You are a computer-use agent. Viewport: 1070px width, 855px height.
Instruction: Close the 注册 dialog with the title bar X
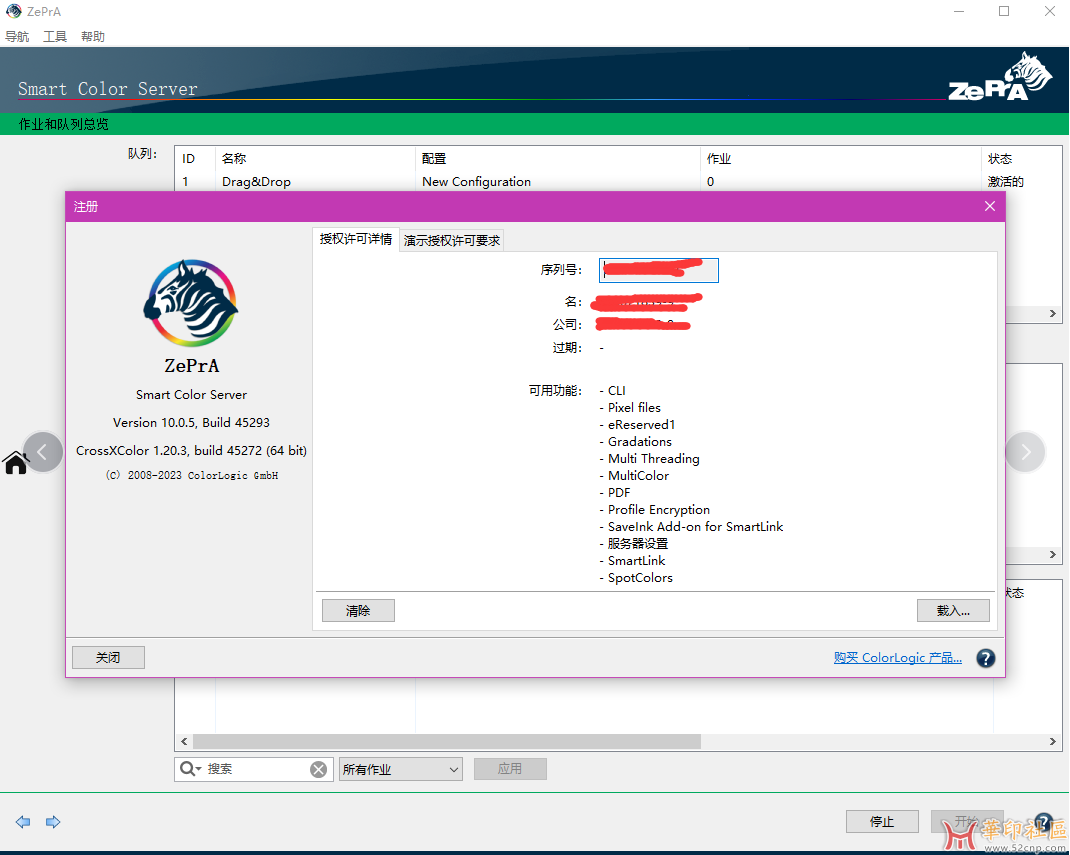[x=989, y=206]
